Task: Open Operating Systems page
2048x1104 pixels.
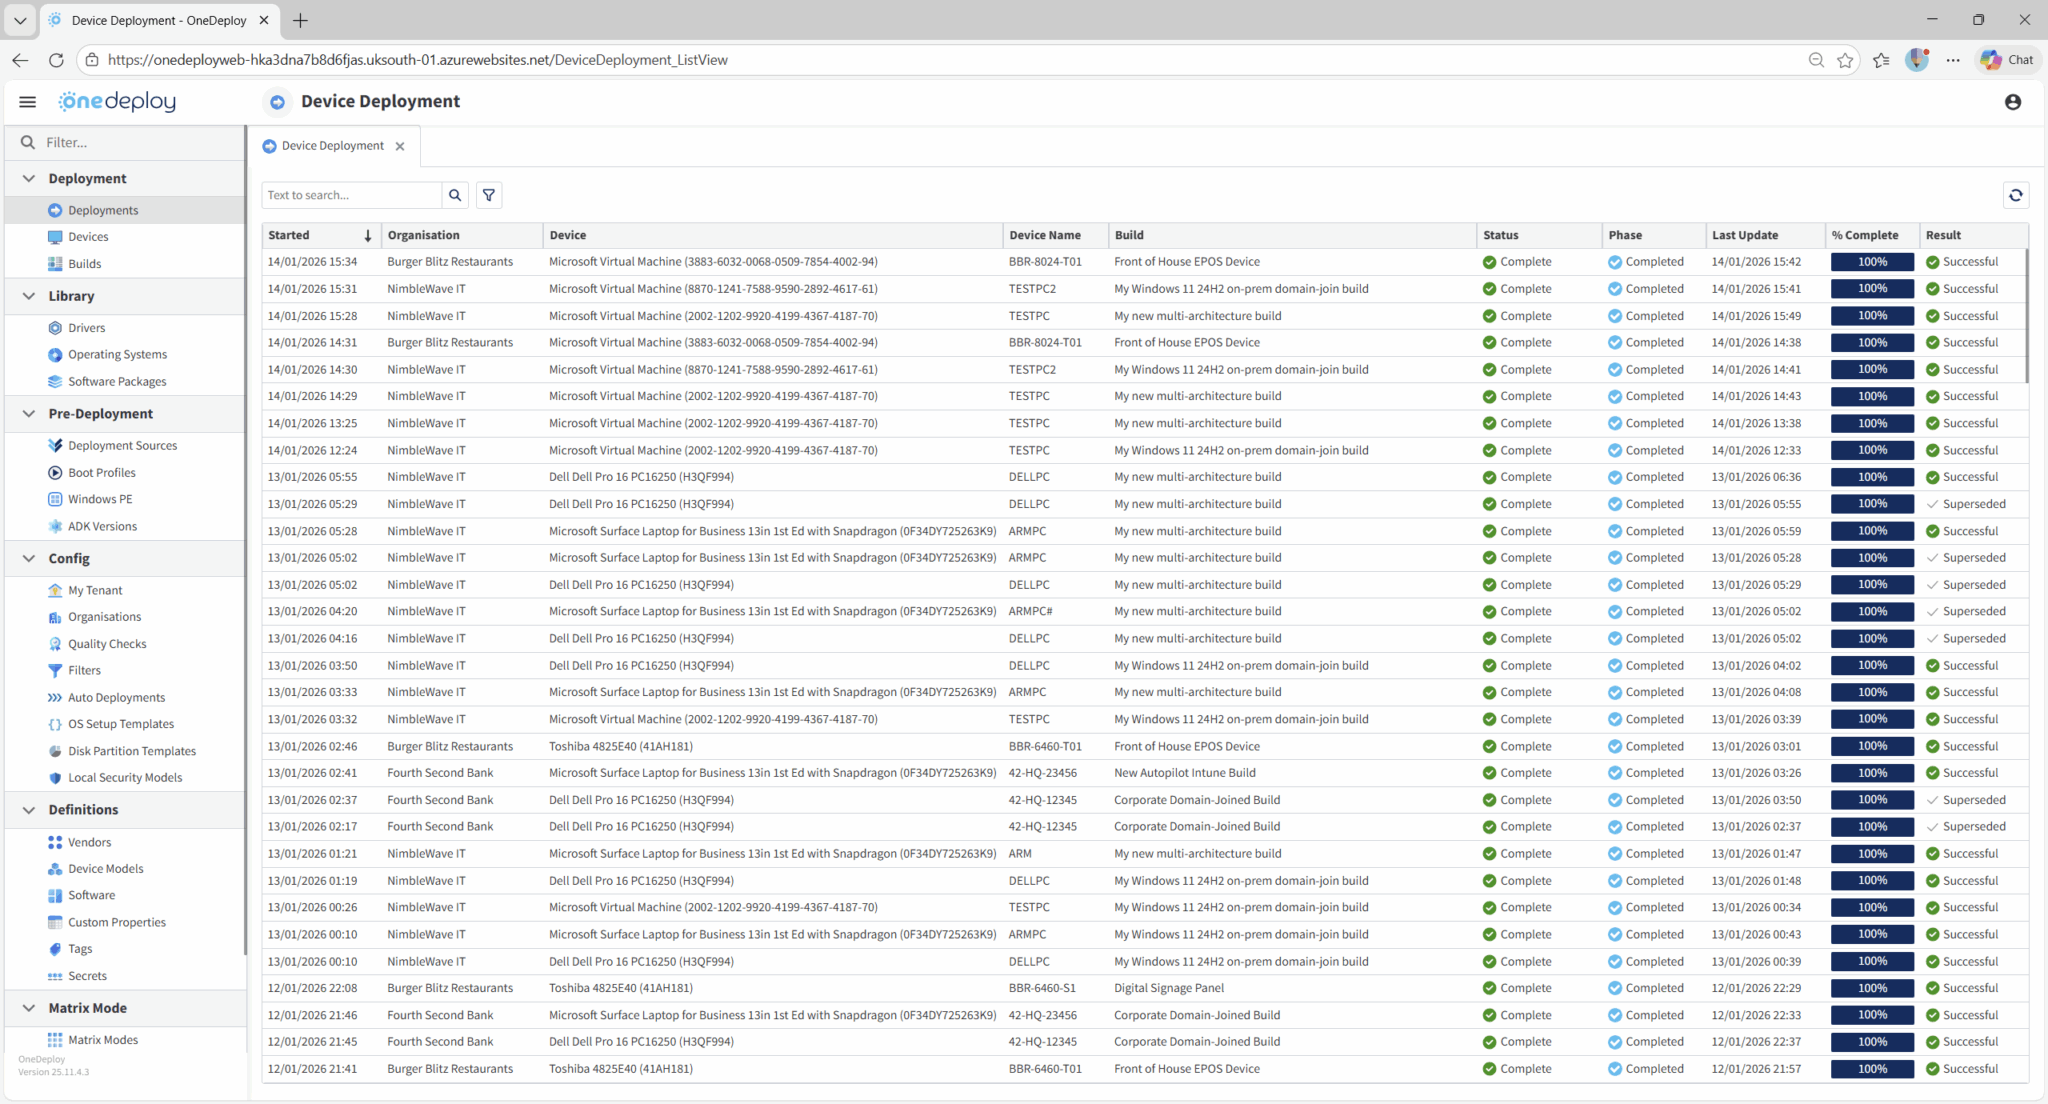Action: click(117, 355)
